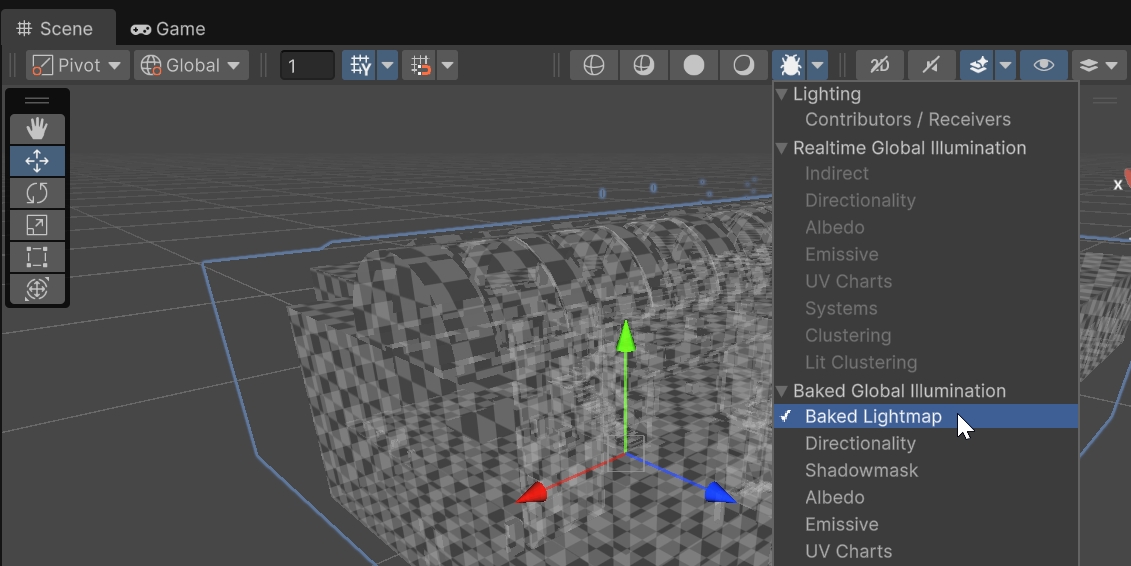
Task: Select the Hand view tool
Action: click(37, 129)
